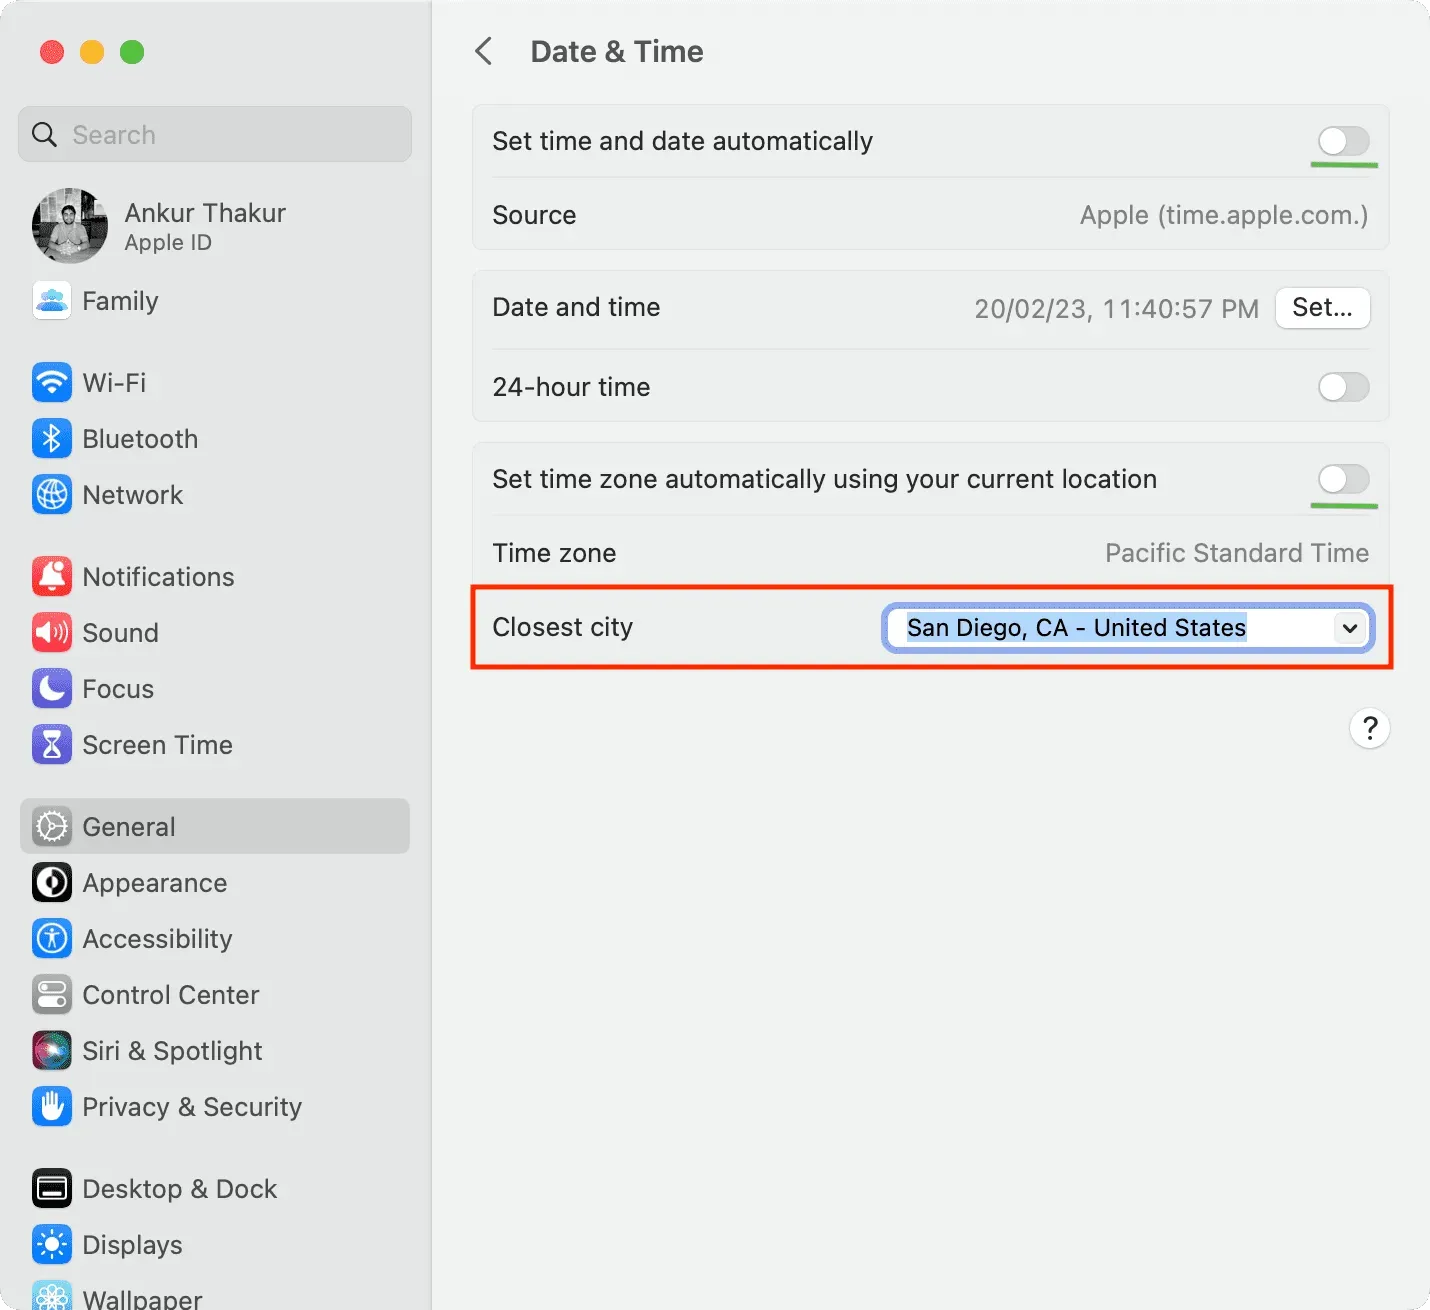Click the Wi-Fi icon in sidebar
The width and height of the screenshot is (1430, 1310).
[x=51, y=383]
